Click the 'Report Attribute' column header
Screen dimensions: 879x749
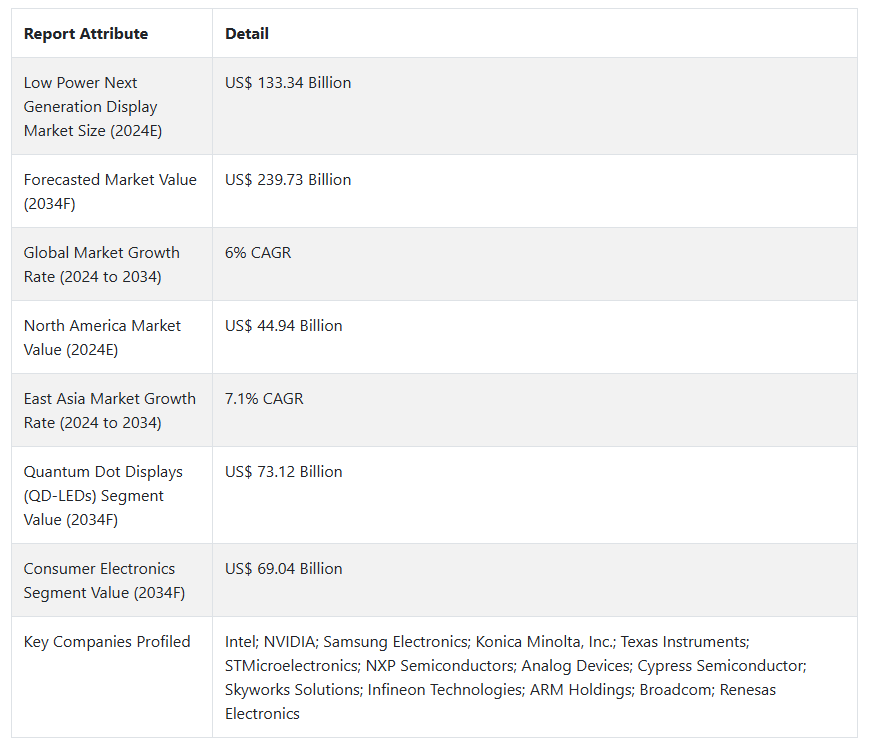86,34
